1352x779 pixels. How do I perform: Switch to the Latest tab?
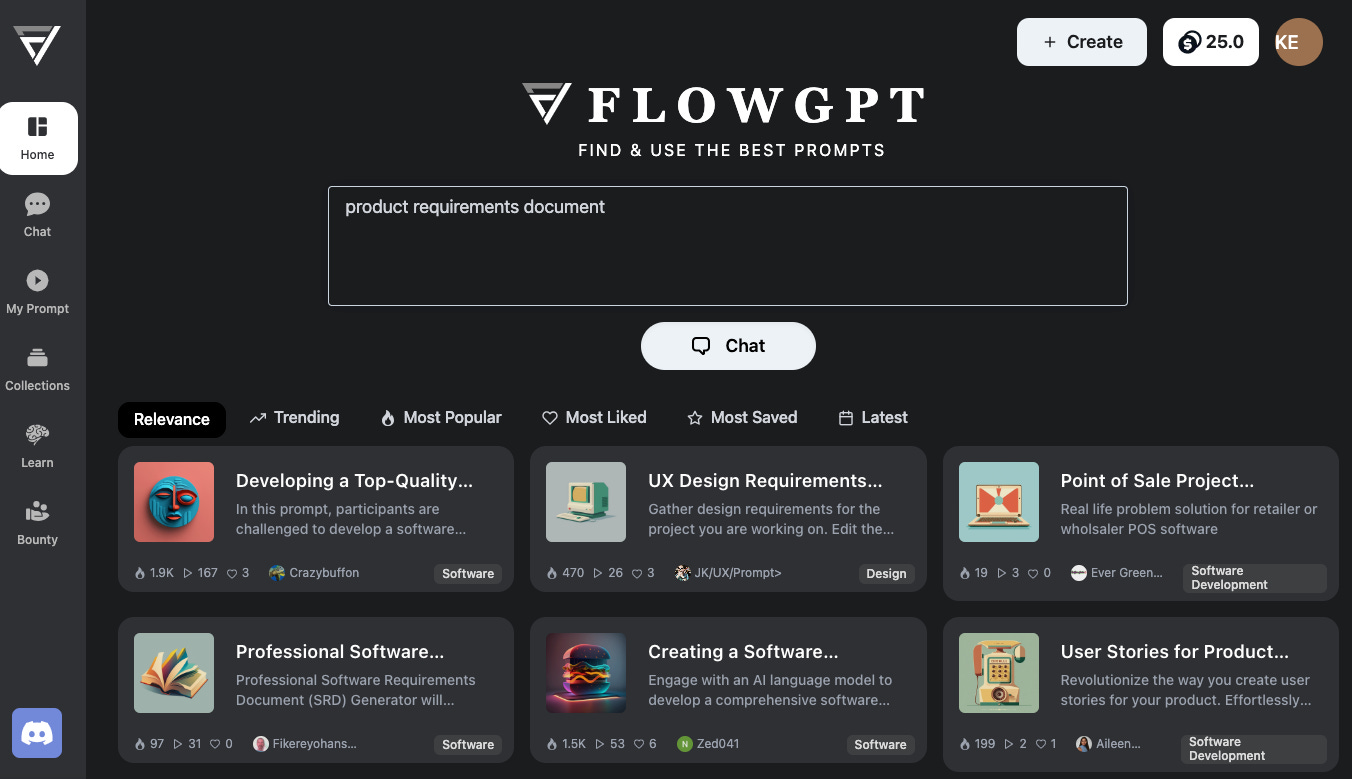873,418
